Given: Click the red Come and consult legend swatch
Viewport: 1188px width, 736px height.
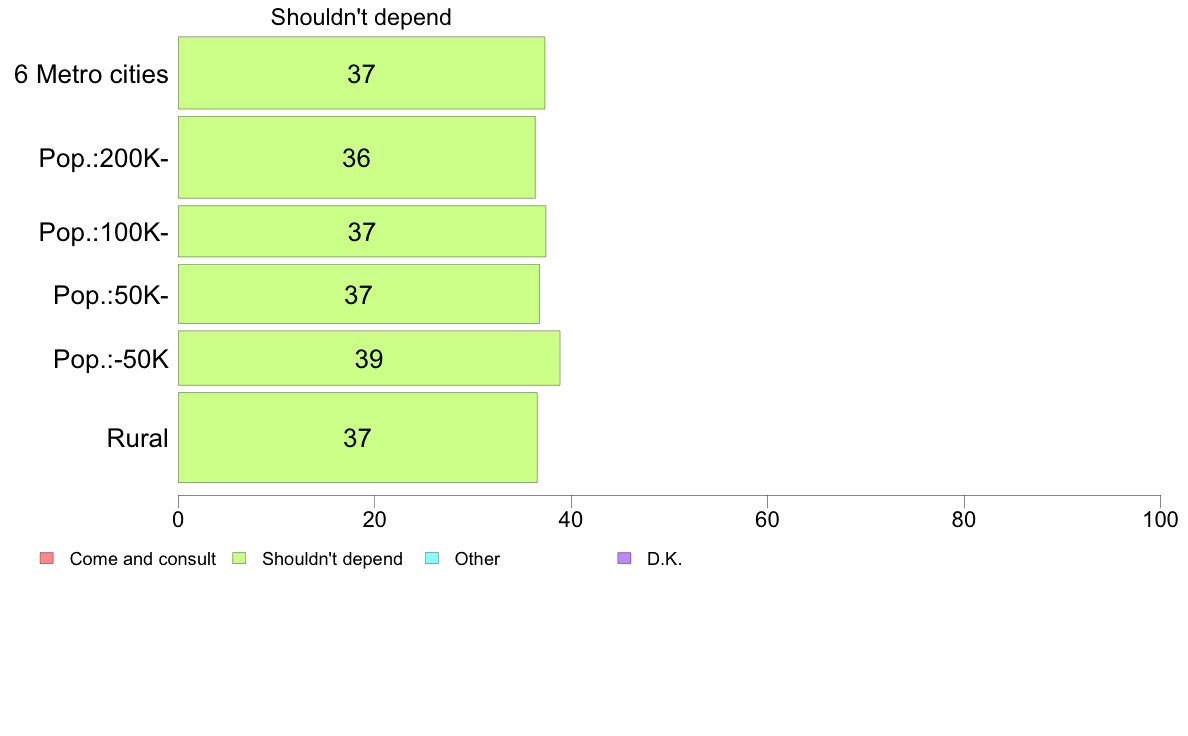Looking at the screenshot, I should tap(47, 559).
